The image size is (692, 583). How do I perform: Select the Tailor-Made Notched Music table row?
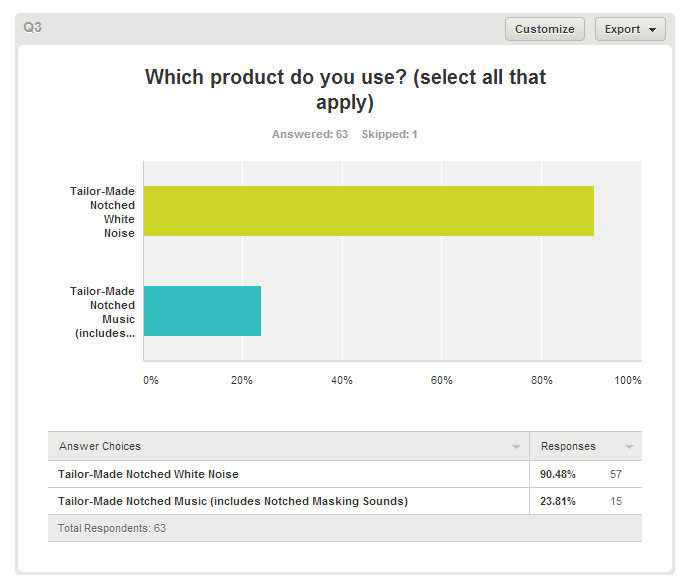(x=233, y=501)
